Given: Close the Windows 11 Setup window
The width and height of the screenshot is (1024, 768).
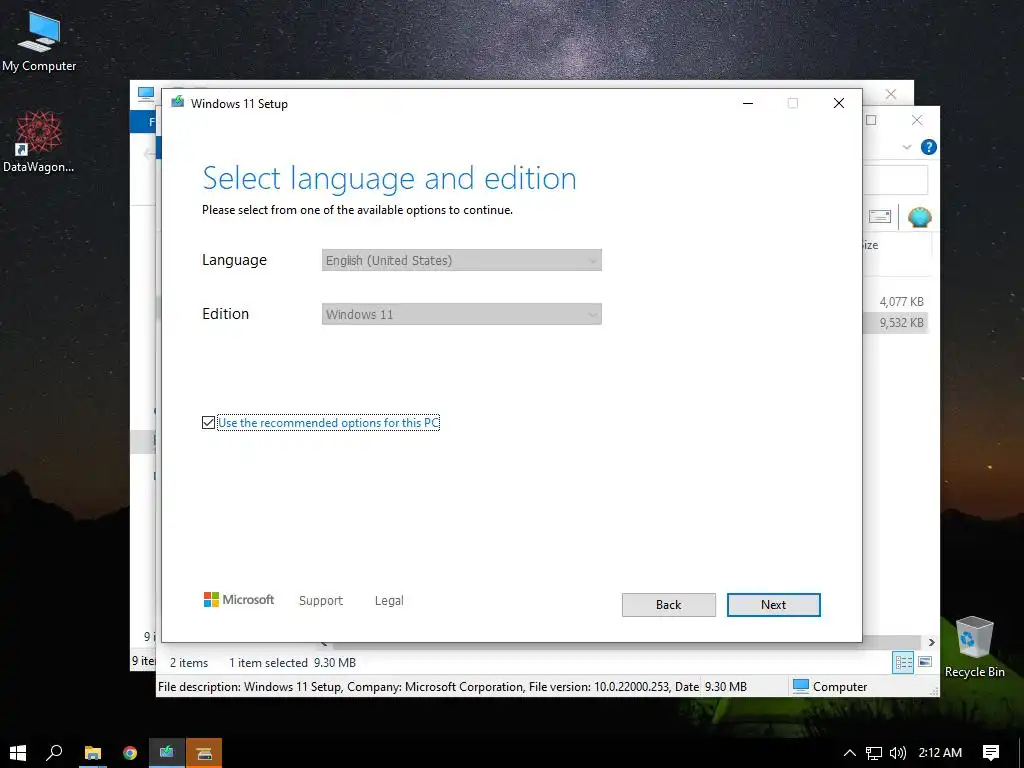Looking at the screenshot, I should (839, 103).
